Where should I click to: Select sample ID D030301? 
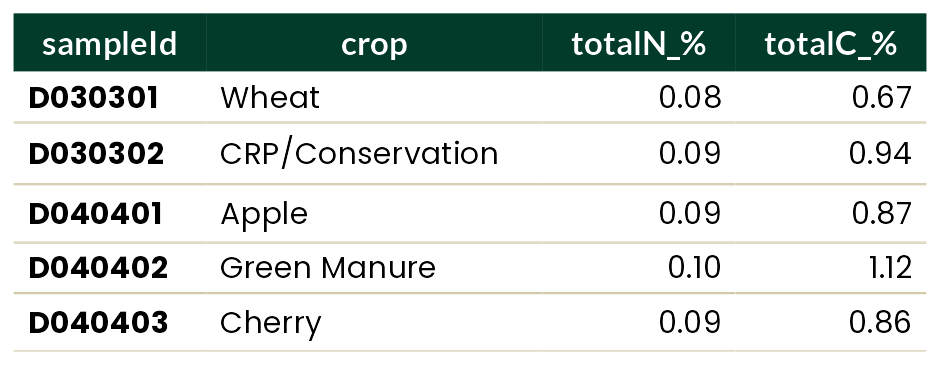94,98
